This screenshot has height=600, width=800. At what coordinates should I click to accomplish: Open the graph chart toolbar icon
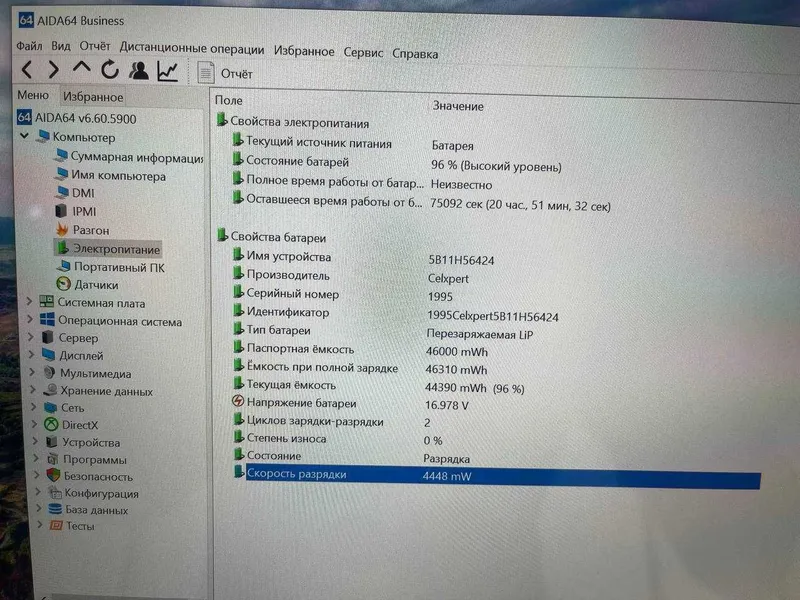point(167,71)
